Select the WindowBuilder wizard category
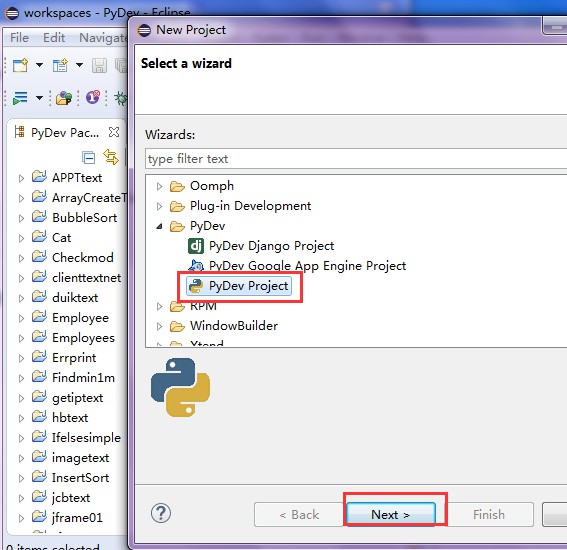This screenshot has width=567, height=550. (234, 326)
